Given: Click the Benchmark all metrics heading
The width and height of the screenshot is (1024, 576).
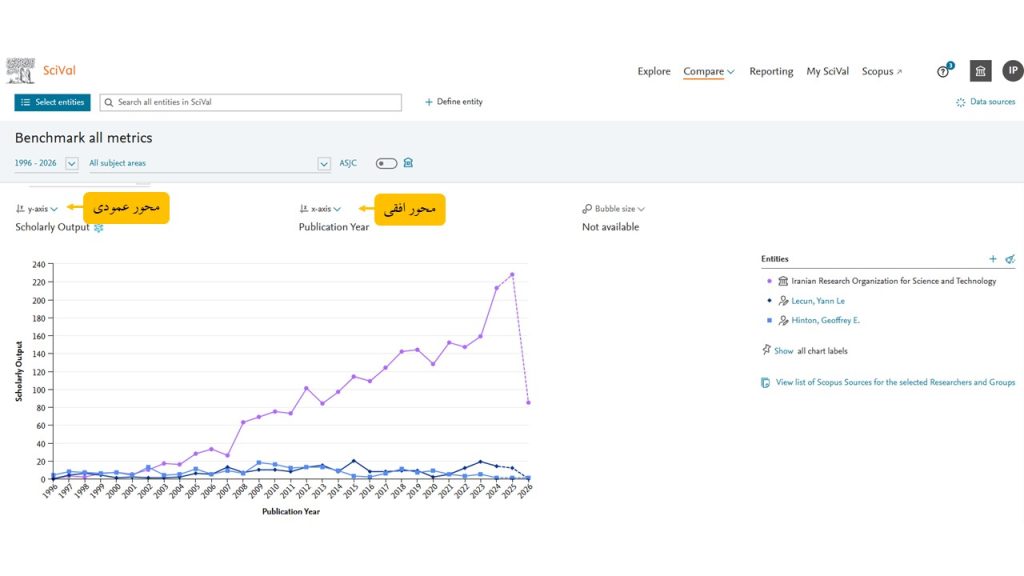Looking at the screenshot, I should 84,138.
